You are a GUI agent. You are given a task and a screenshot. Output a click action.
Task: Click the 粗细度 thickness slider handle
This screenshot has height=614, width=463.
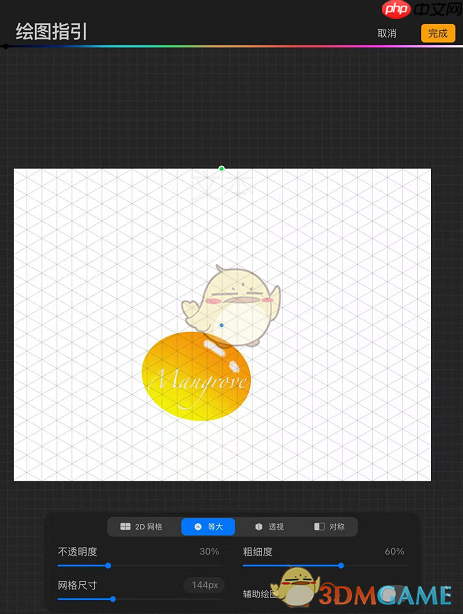pos(341,565)
